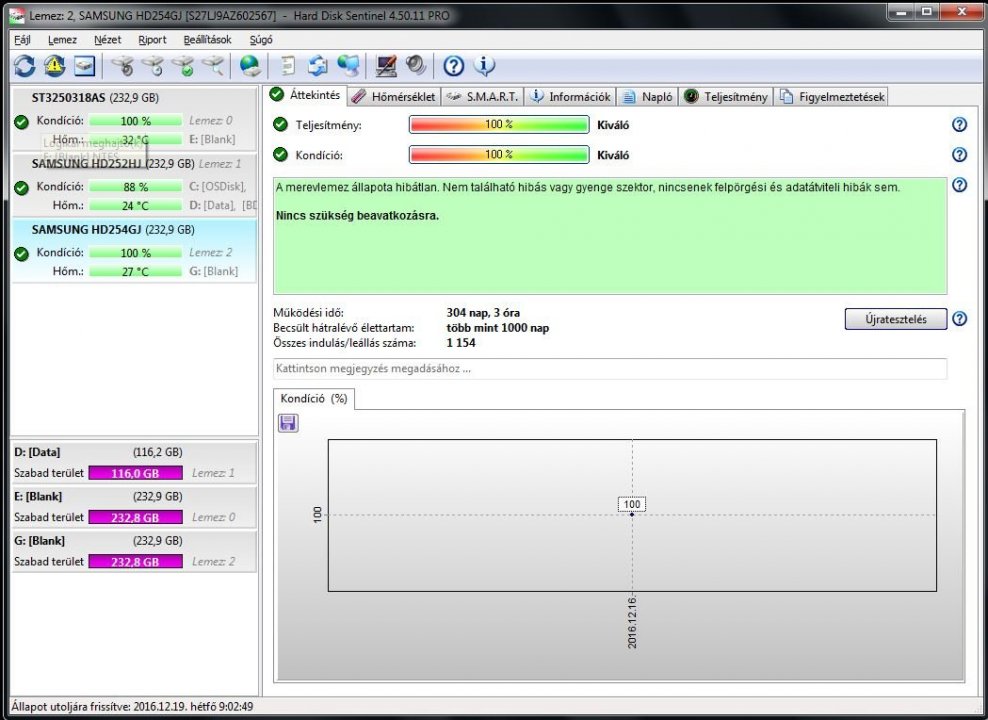This screenshot has width=988, height=720.
Task: Click the text több mint 1000 nap
Action: tap(498, 328)
